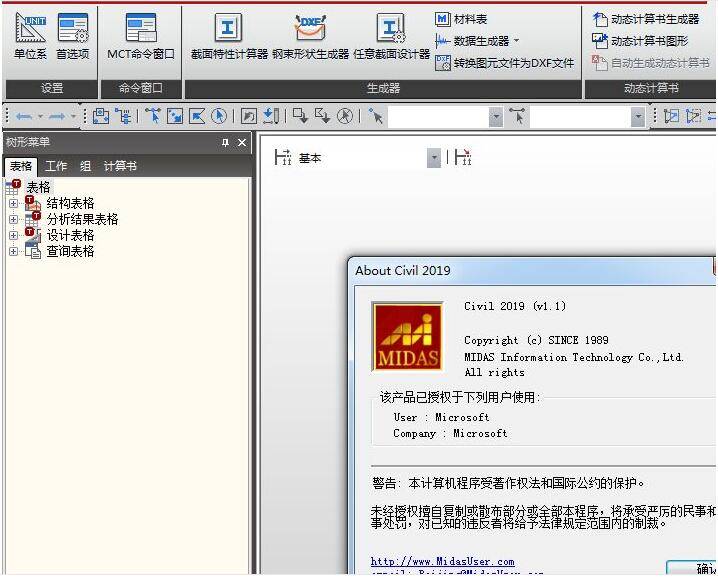Click the element number input field
This screenshot has height=583, width=718.
click(581, 117)
